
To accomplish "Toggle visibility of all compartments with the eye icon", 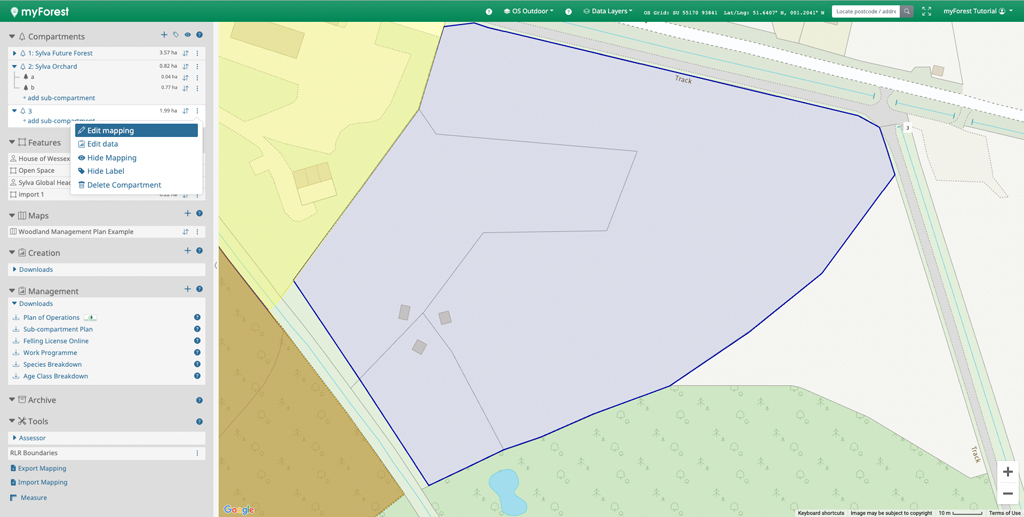I will [x=187, y=35].
